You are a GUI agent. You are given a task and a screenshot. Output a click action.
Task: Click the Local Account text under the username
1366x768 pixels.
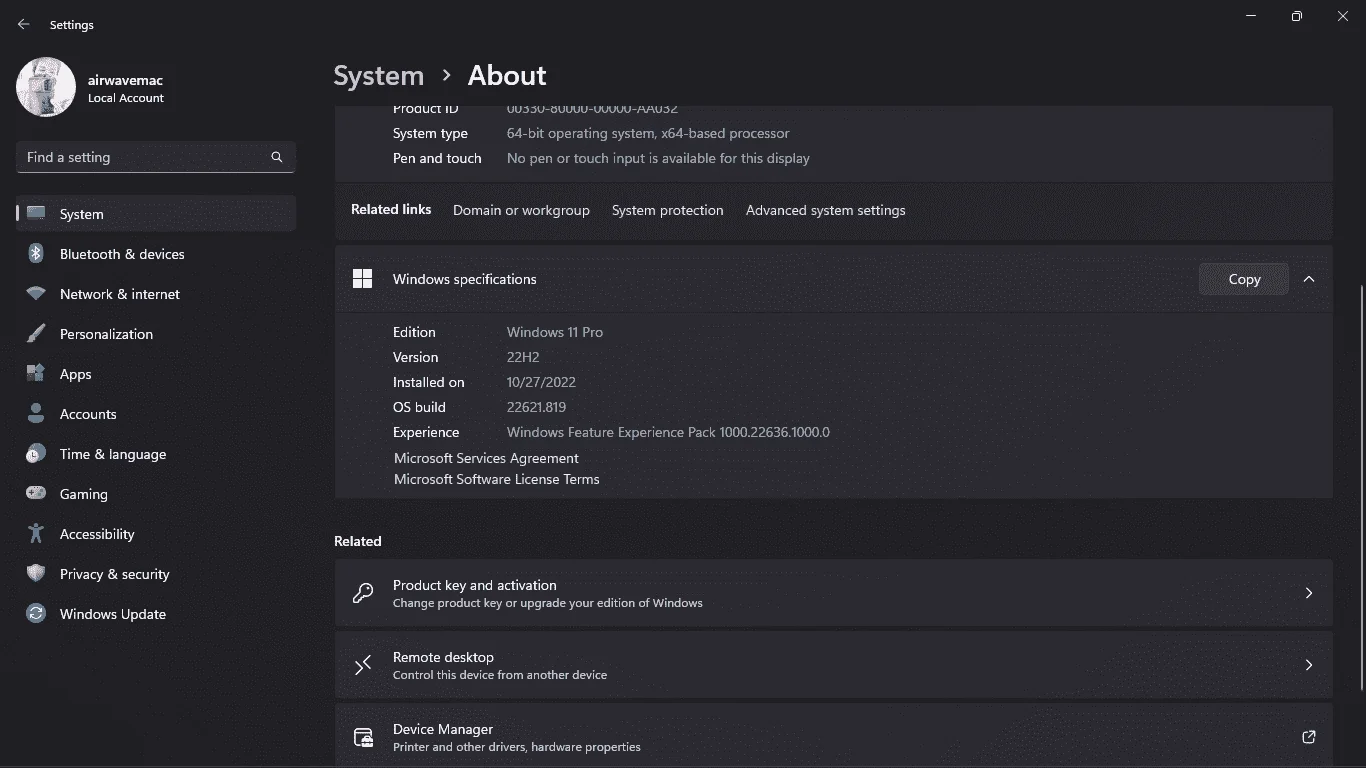tap(126, 98)
